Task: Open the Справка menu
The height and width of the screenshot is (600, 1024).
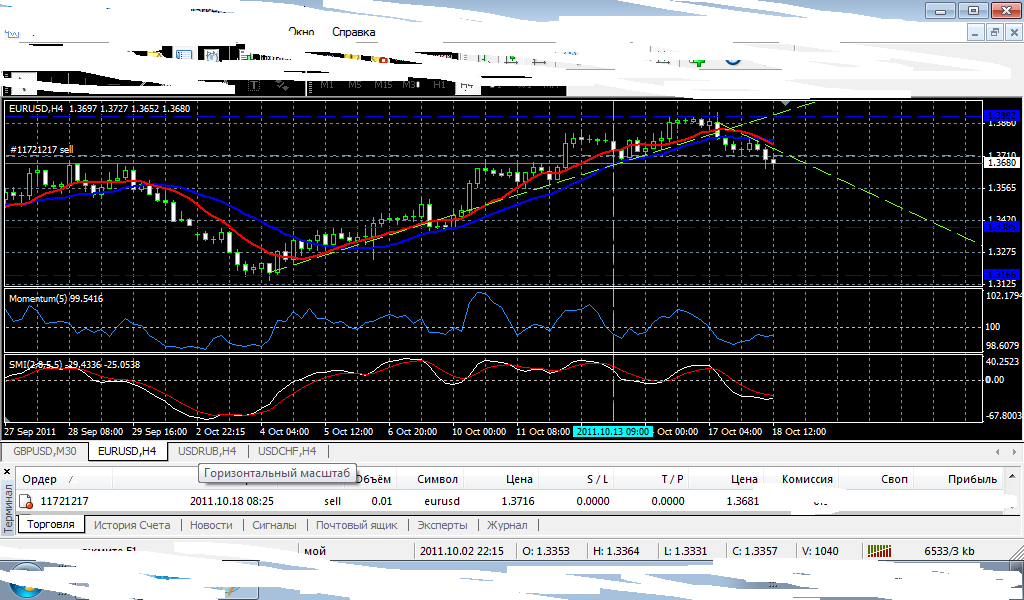Action: click(353, 32)
